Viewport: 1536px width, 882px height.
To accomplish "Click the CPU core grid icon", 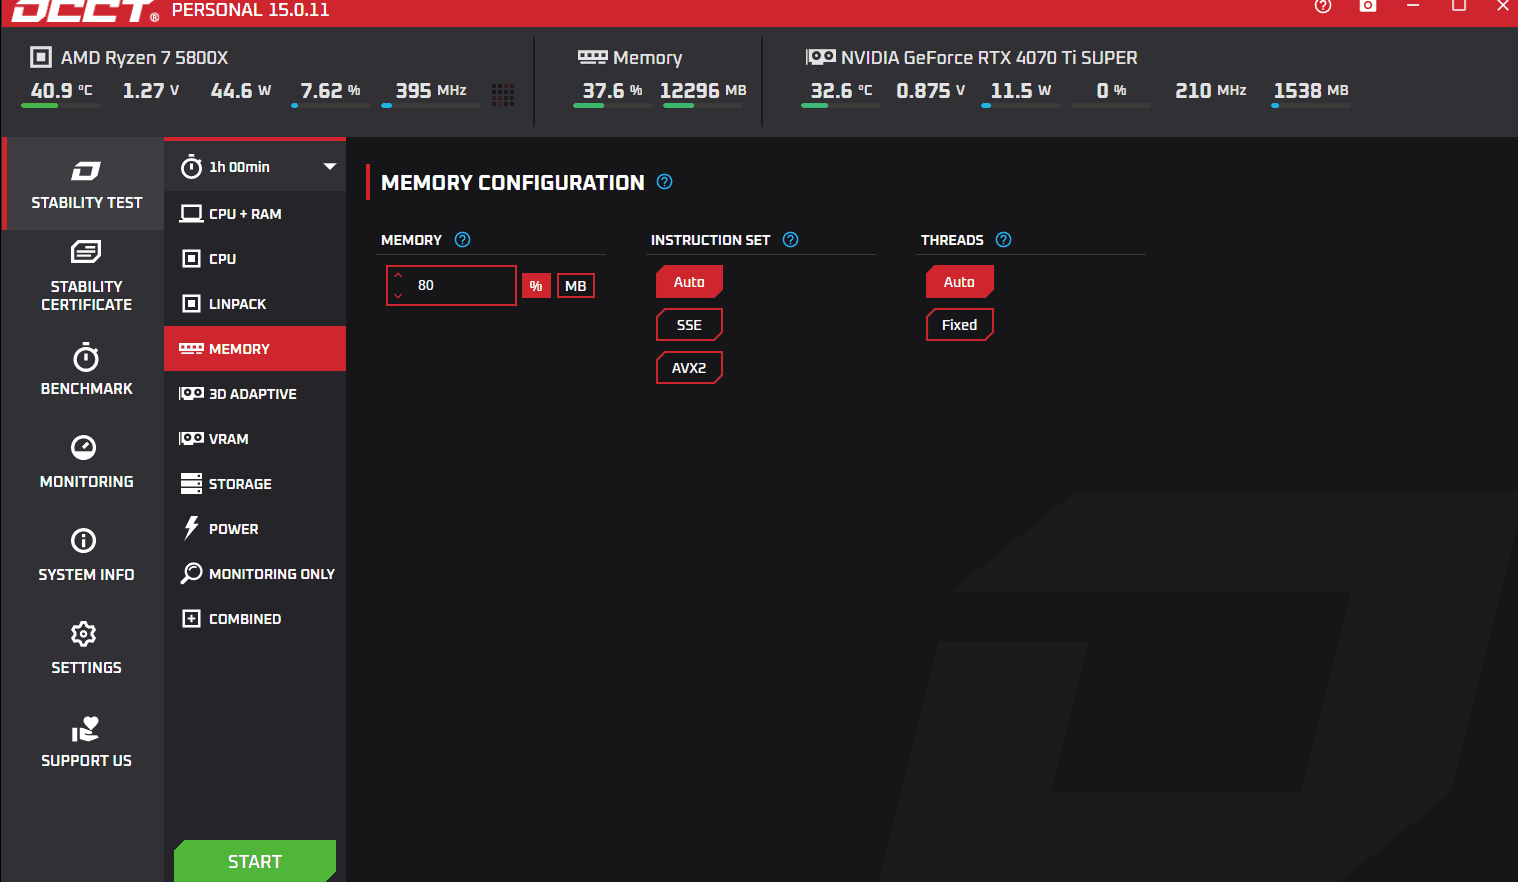I will tap(503, 95).
